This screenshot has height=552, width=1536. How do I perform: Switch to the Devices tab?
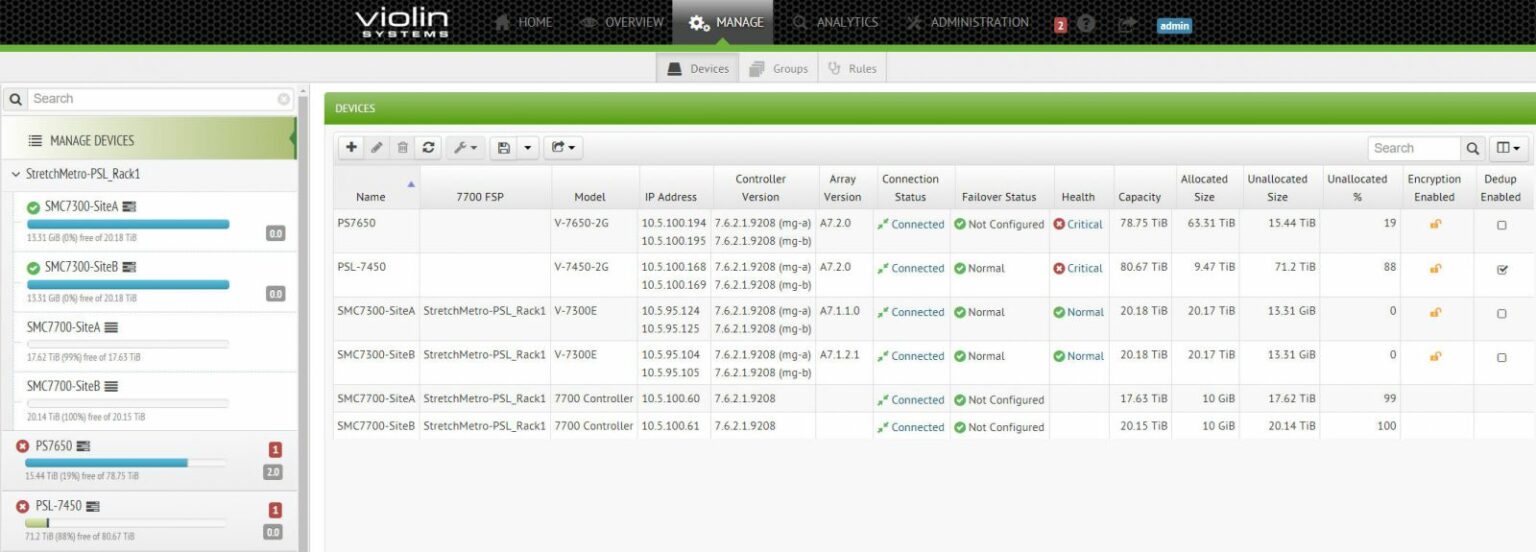click(698, 68)
